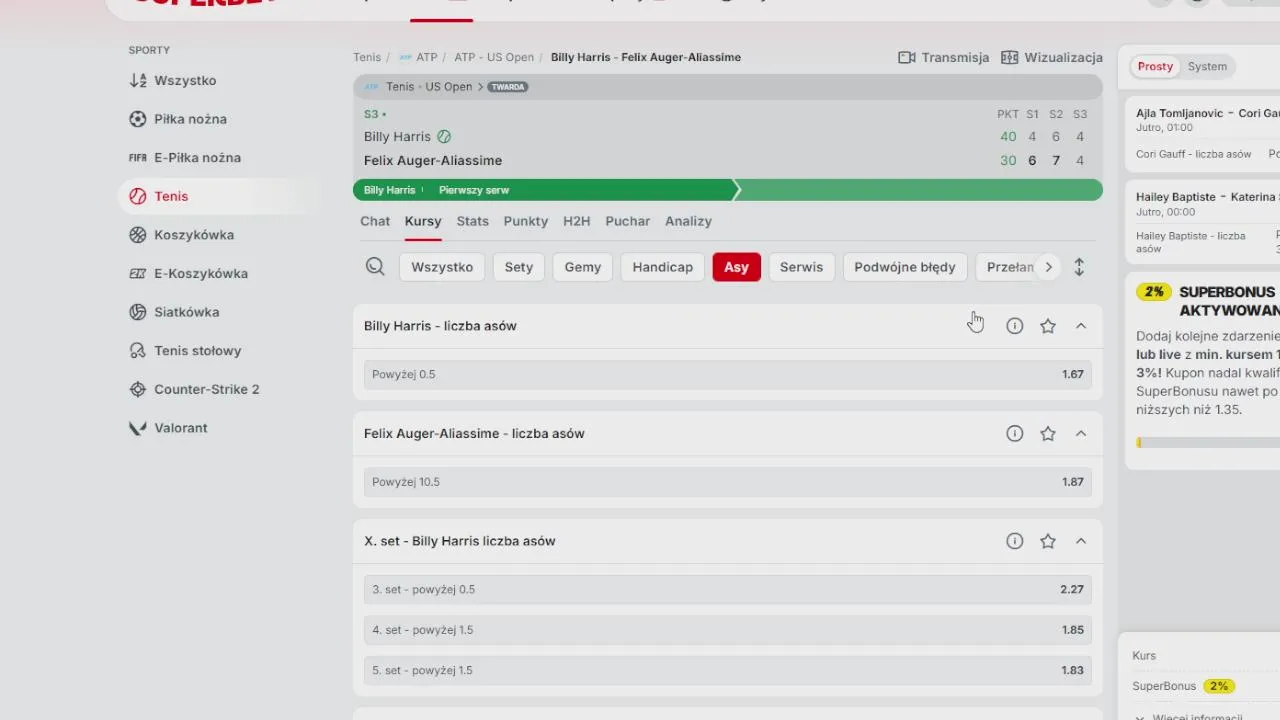Bet Powyżej 10.5 at 1.87
The width and height of the screenshot is (1280, 720).
pos(728,482)
